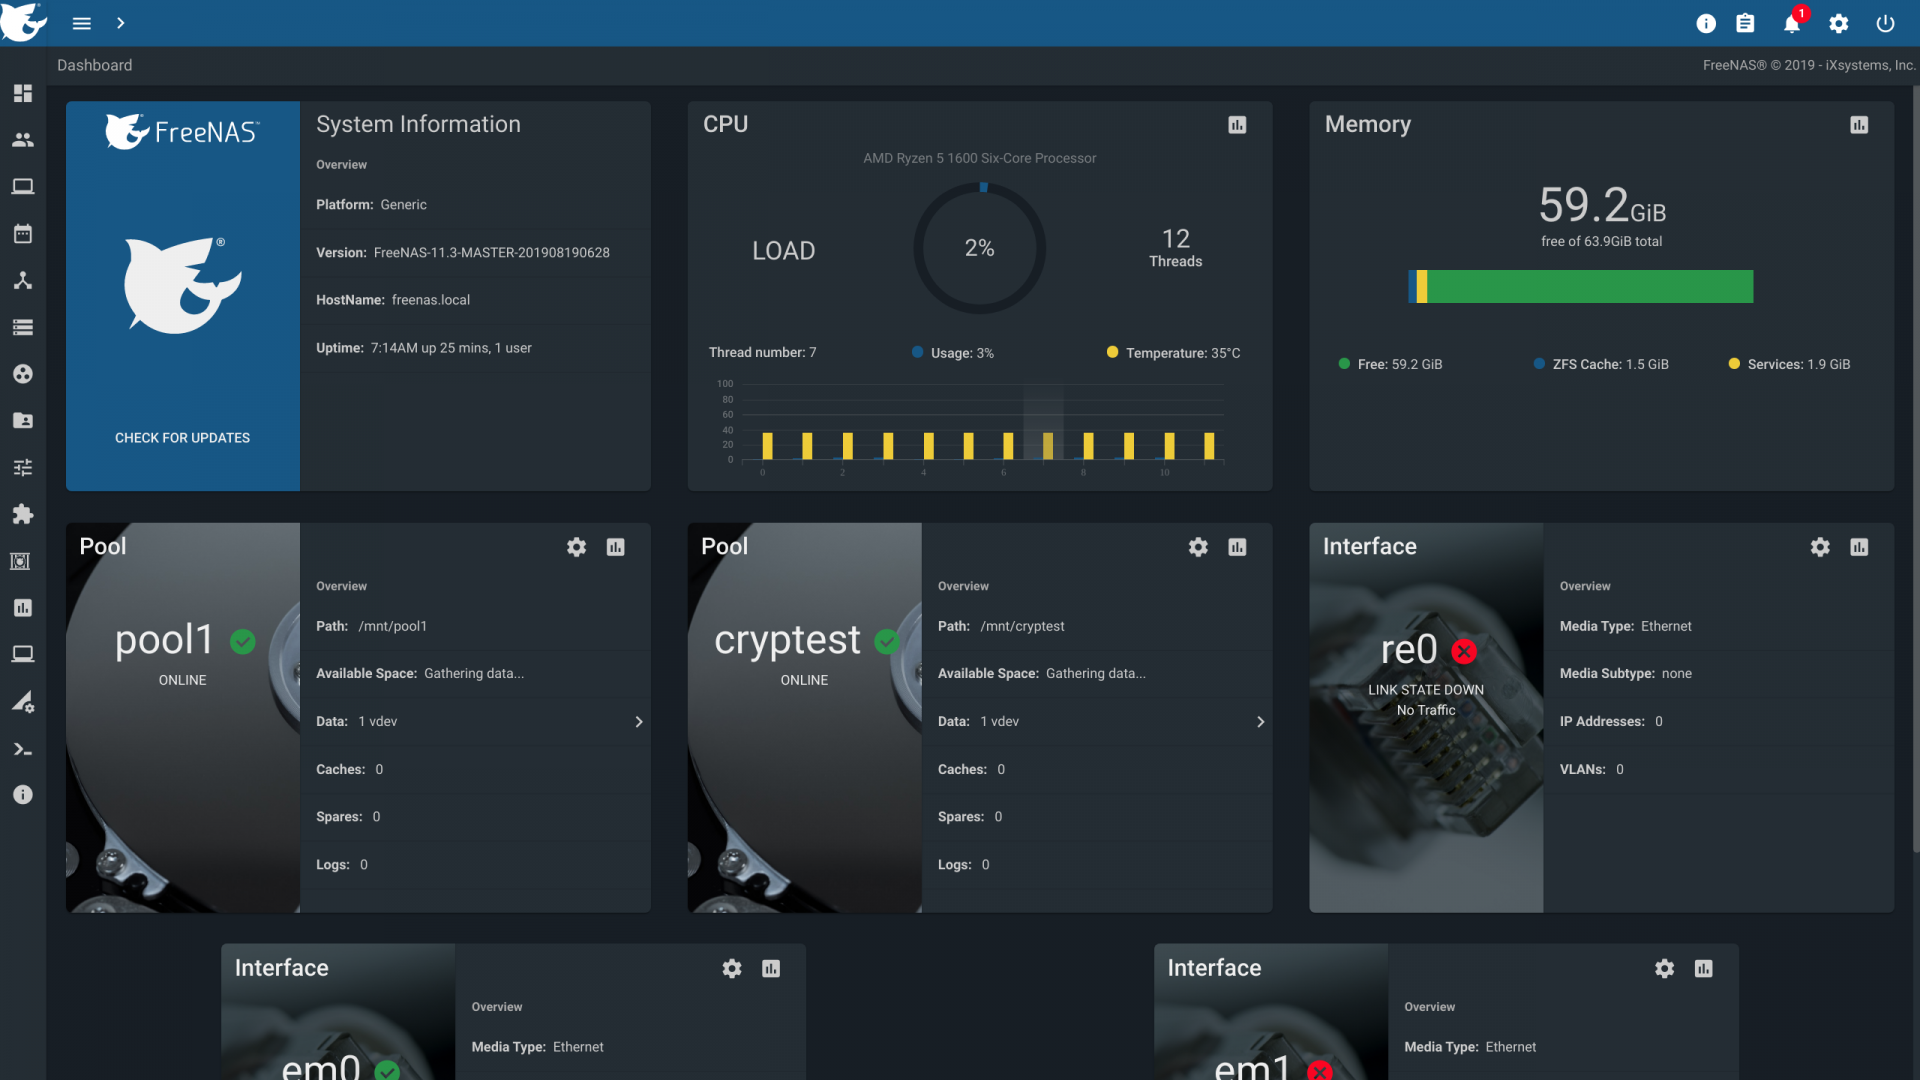The image size is (1920, 1080).
Task: Click the Usage: 3% legend item
Action: (953, 353)
